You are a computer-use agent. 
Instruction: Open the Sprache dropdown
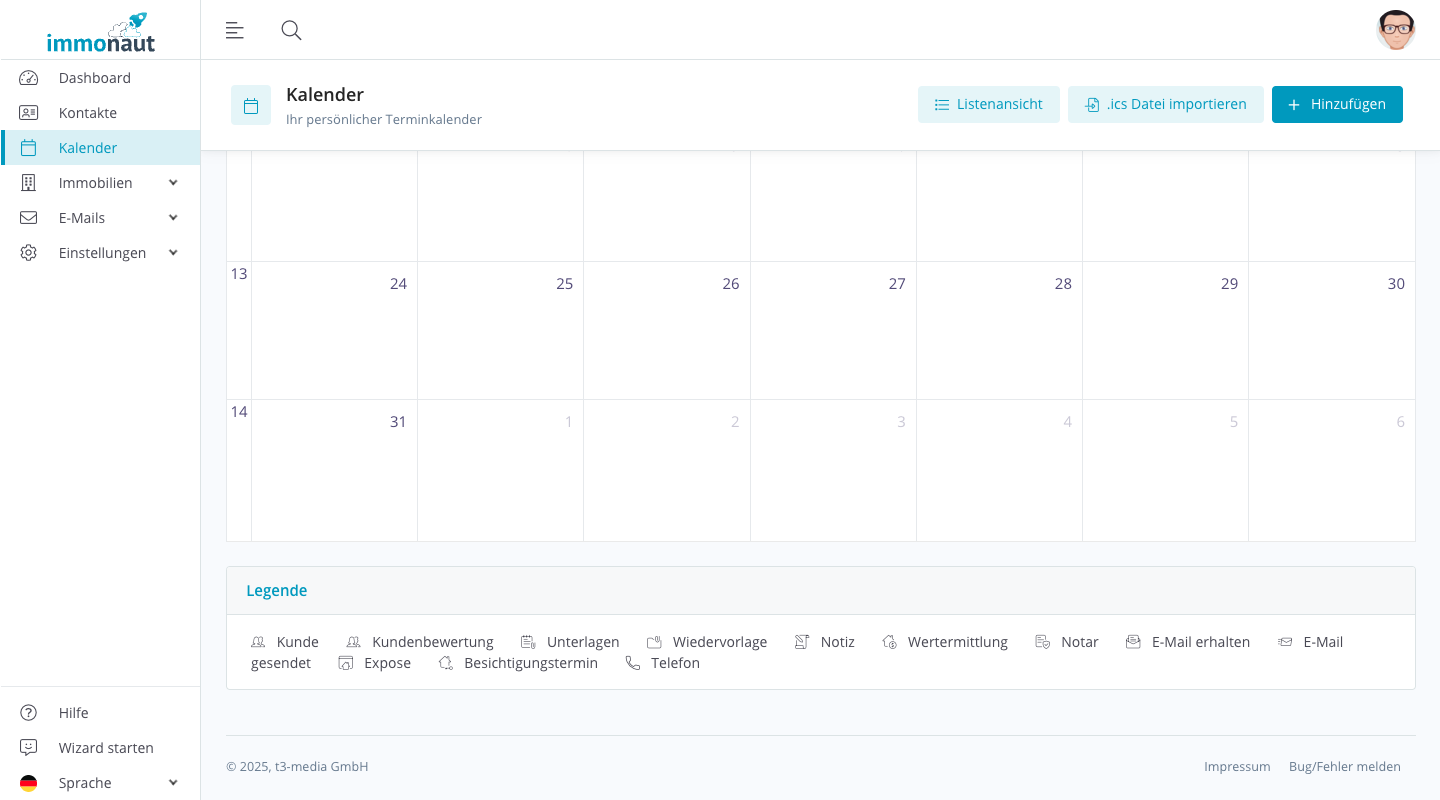pos(172,783)
